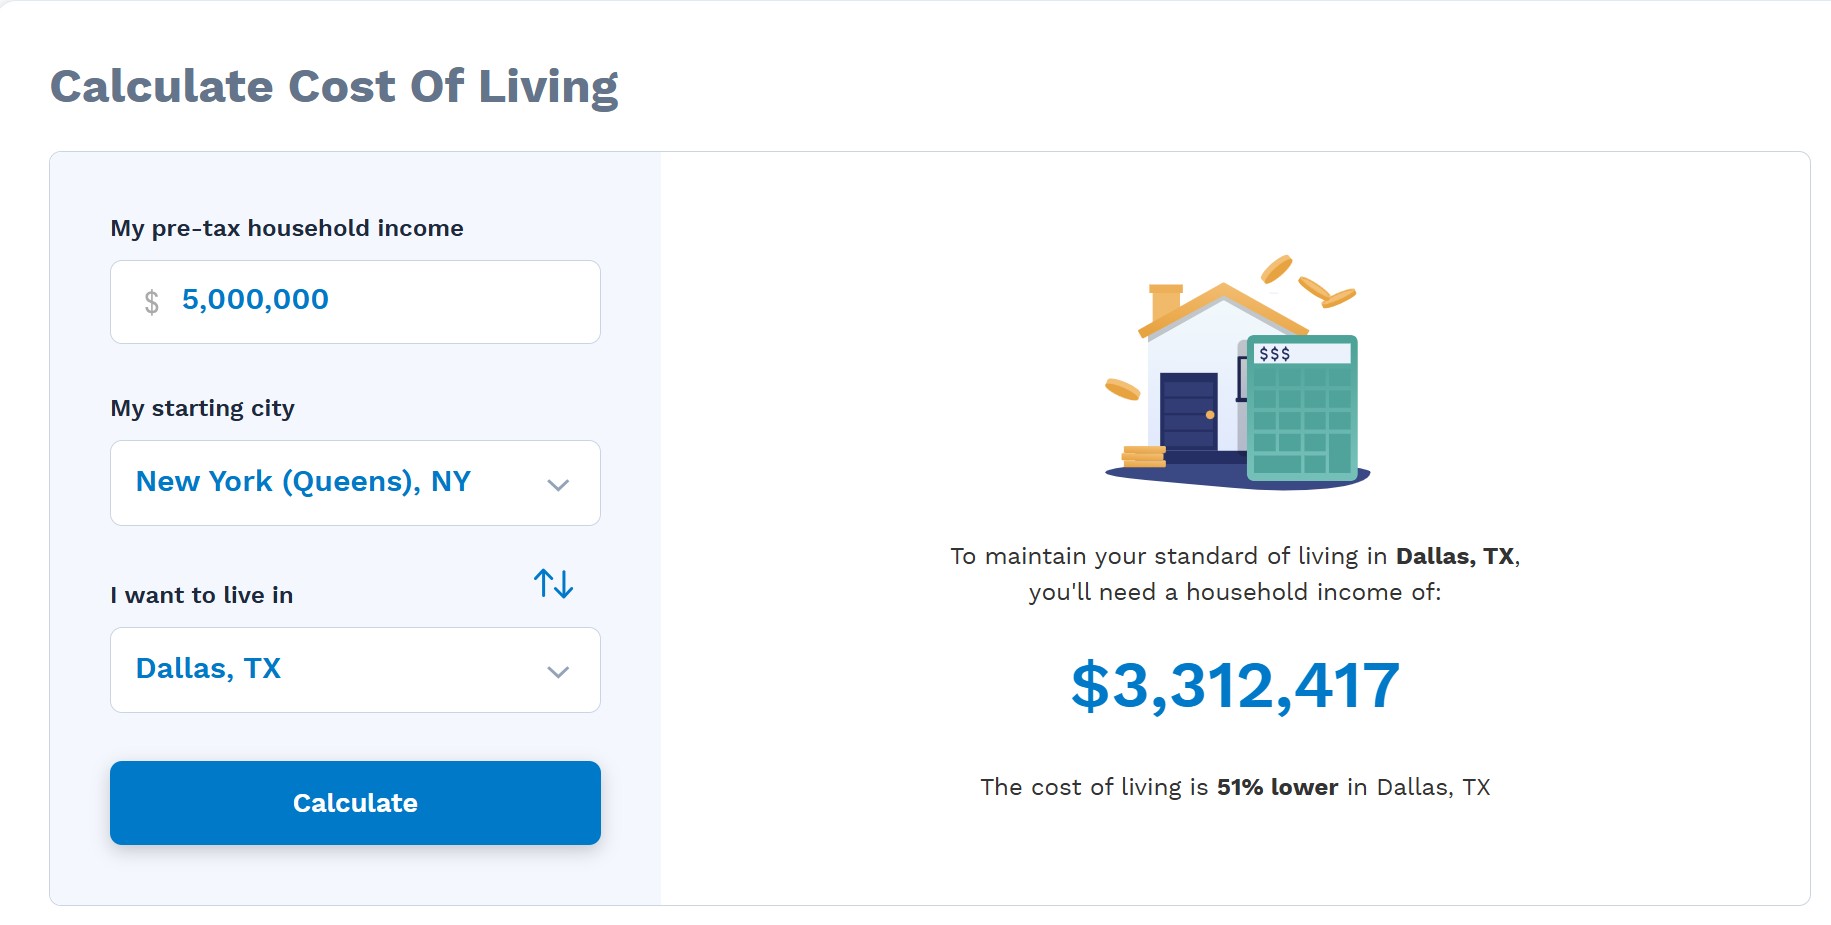1831x925 pixels.
Task: Click the "I want to live in" label
Action: click(201, 595)
